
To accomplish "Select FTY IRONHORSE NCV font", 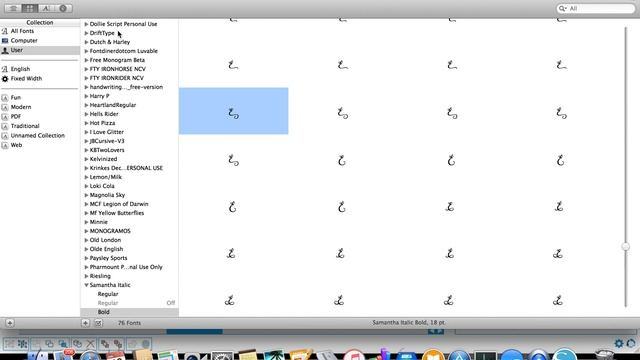I will [118, 69].
